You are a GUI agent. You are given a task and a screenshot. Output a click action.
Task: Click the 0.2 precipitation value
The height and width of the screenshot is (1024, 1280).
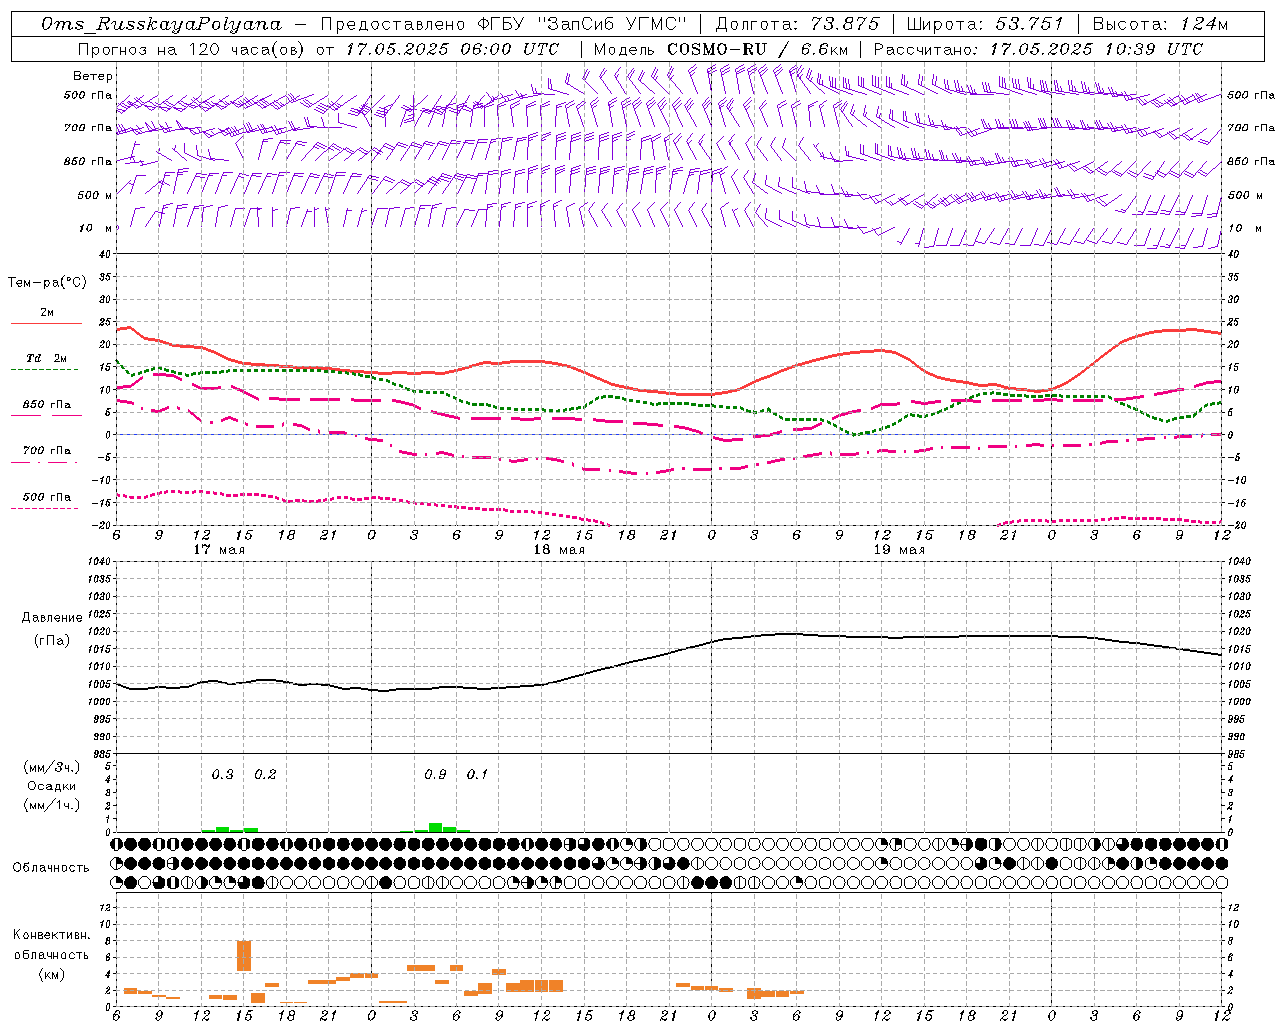click(x=265, y=774)
